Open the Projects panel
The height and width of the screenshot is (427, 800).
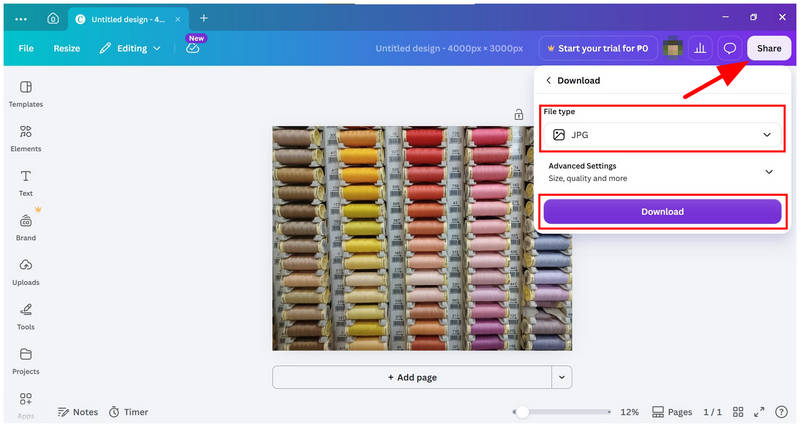[26, 361]
